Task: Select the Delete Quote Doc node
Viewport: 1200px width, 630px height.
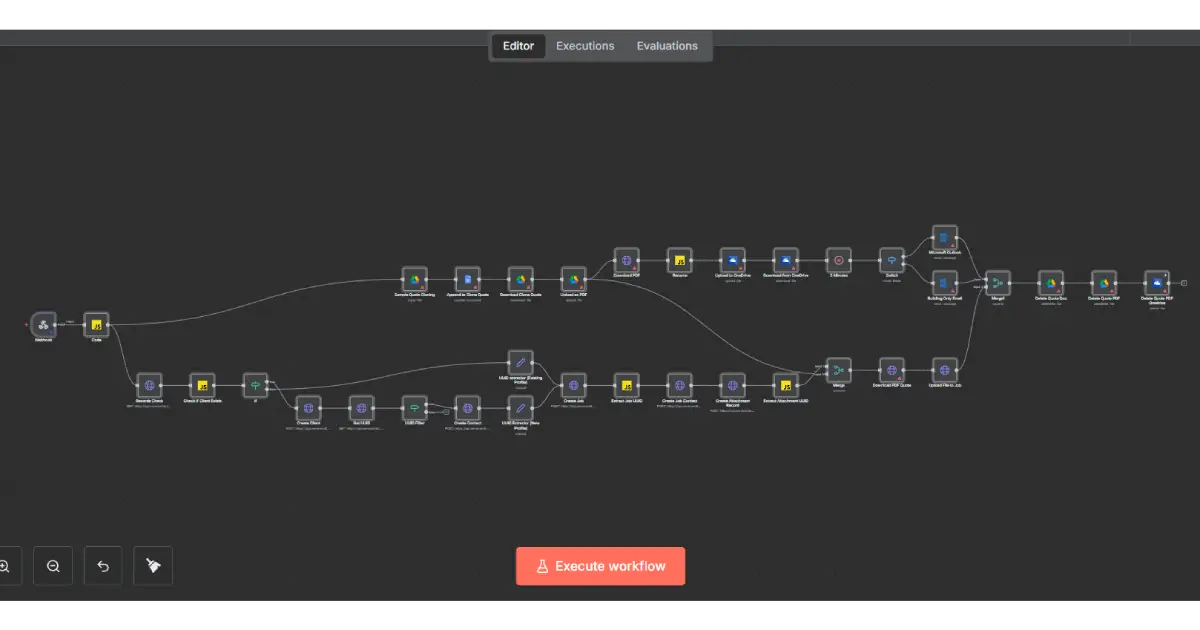Action: tap(1050, 283)
